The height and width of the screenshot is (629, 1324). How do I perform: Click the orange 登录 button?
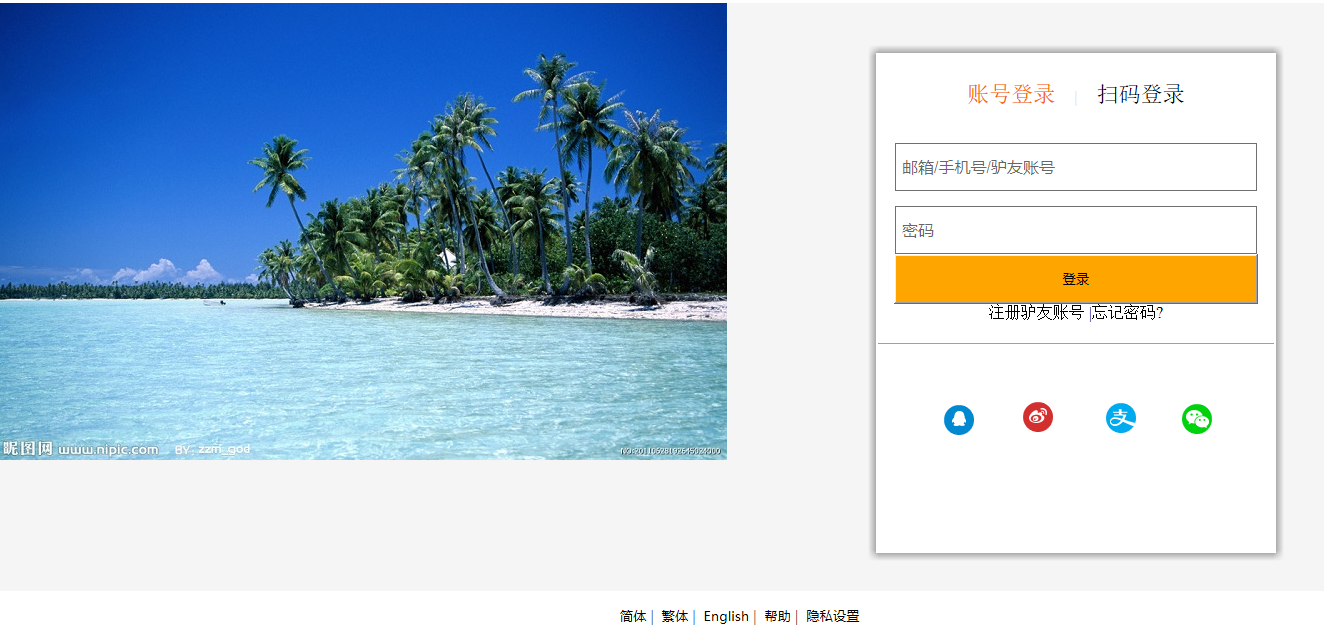(1076, 279)
